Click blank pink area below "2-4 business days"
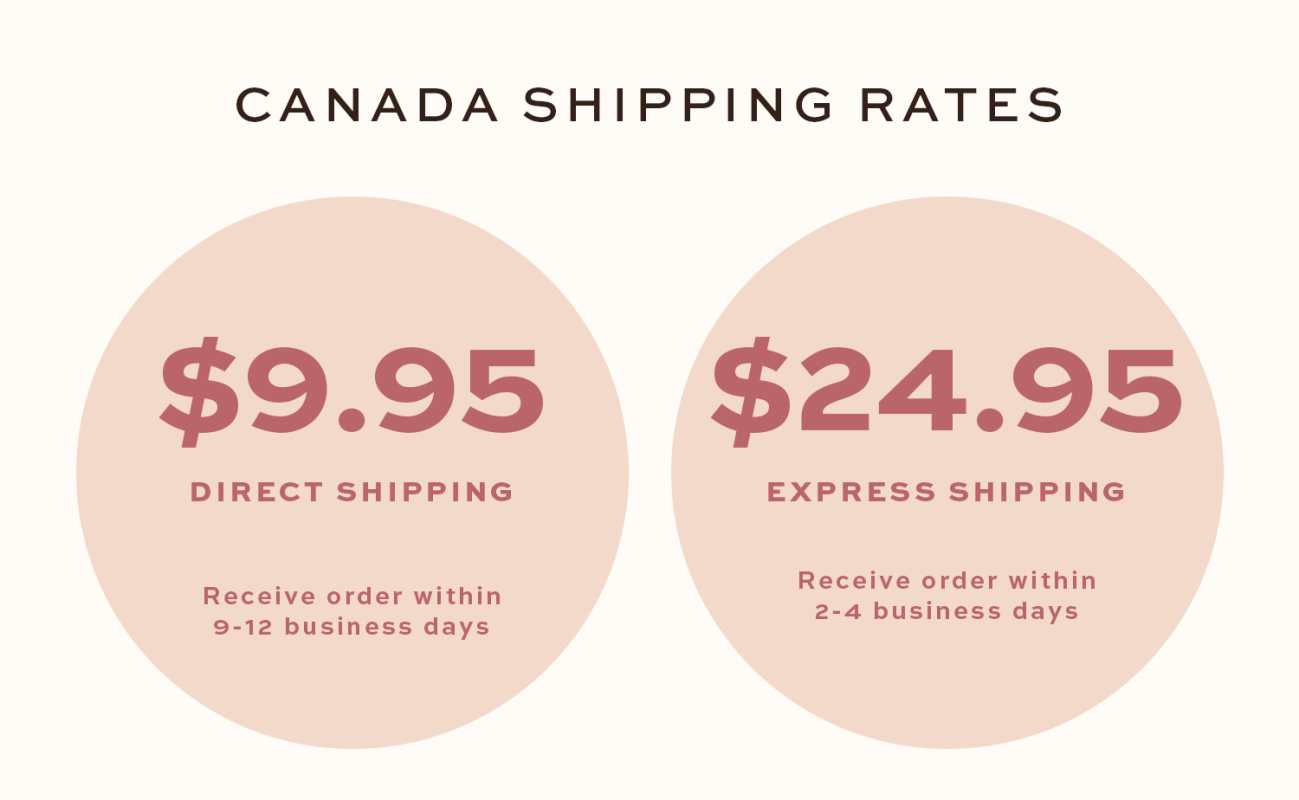The width and height of the screenshot is (1299, 800). pos(946,680)
